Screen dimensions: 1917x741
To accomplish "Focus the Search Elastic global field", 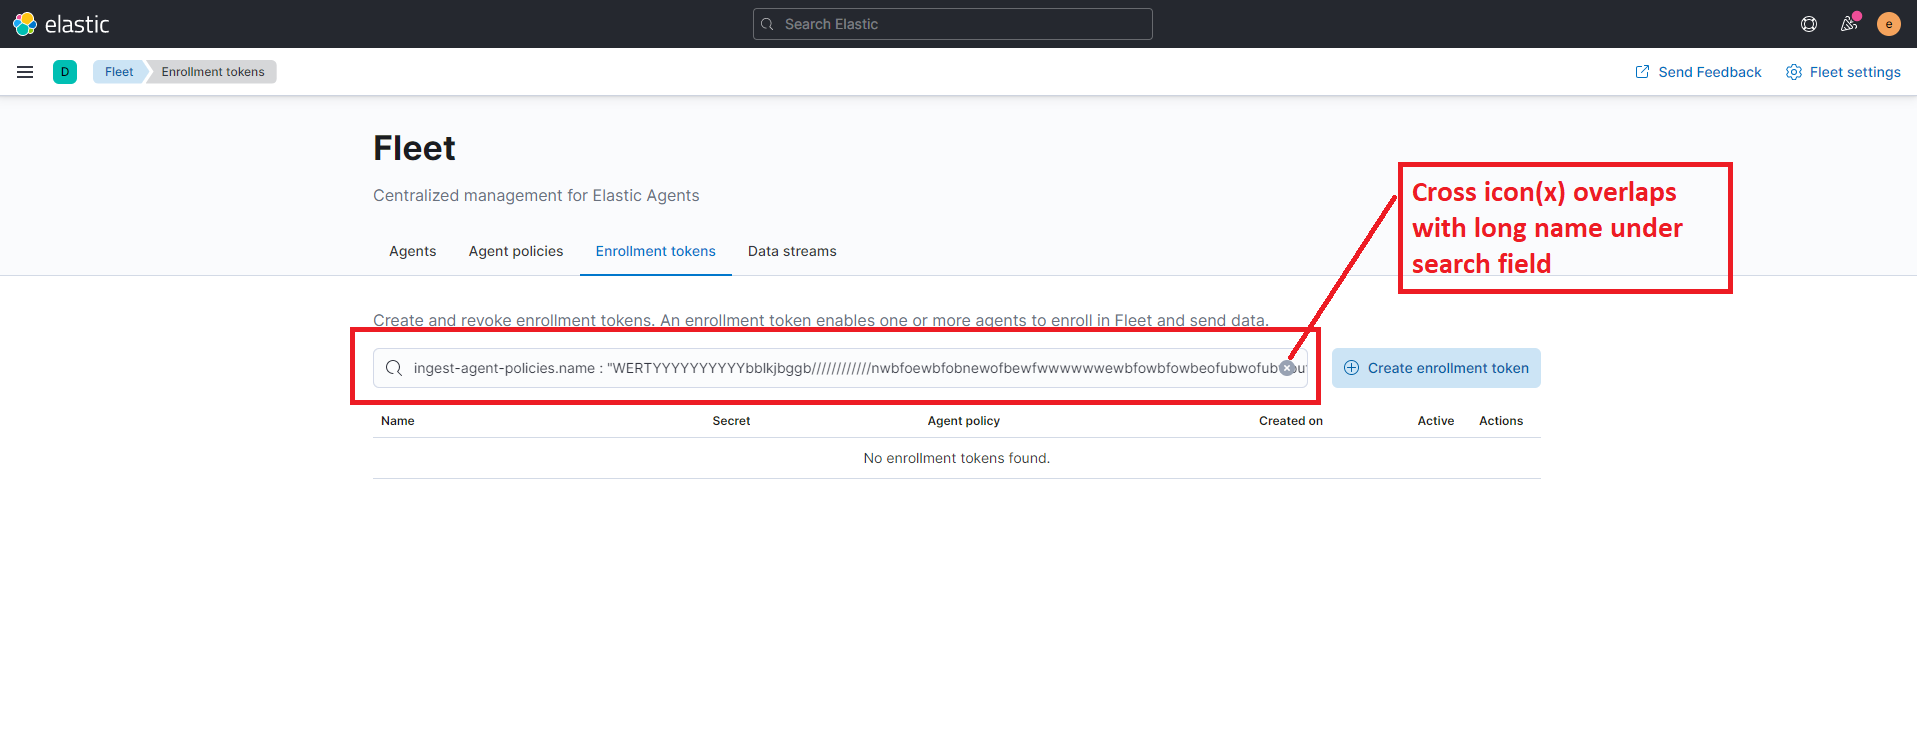I will coord(952,24).
